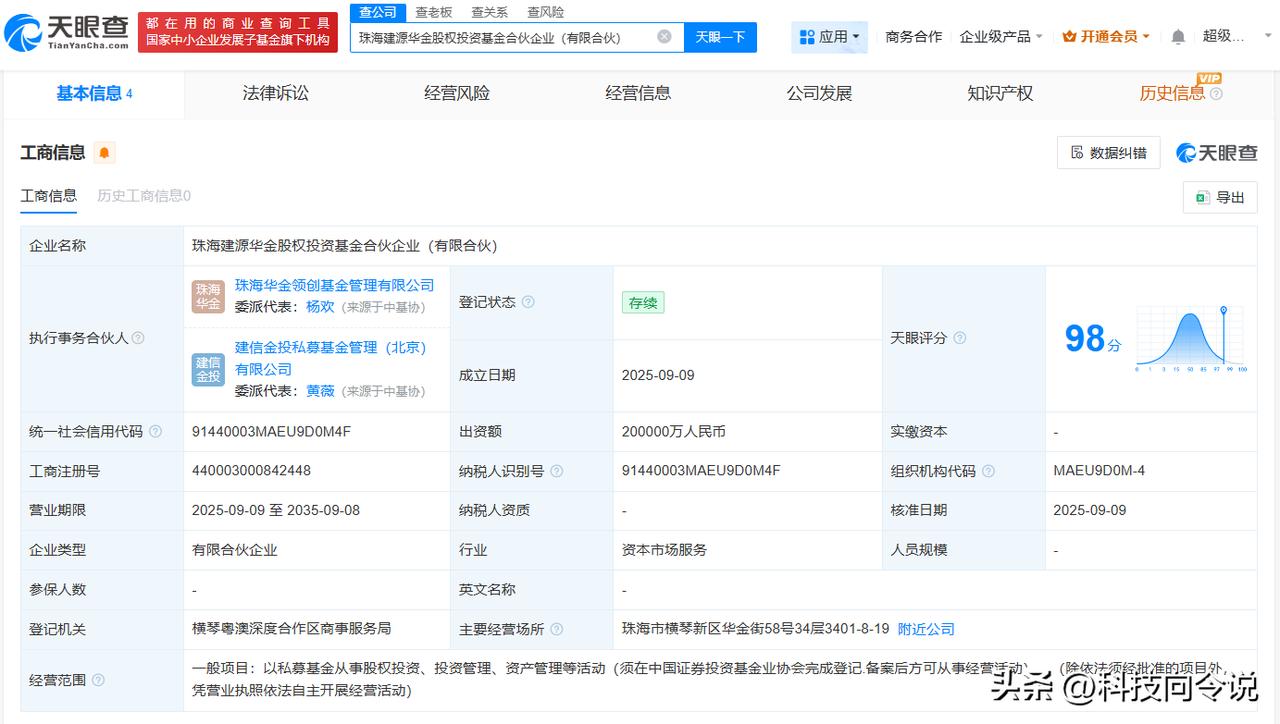Clear the search box with the X icon
Image resolution: width=1280 pixels, height=724 pixels.
[664, 37]
